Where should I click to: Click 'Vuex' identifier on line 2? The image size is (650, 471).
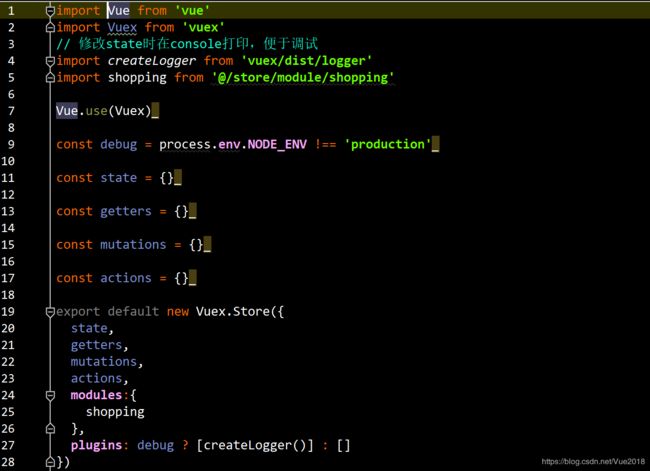pos(122,27)
